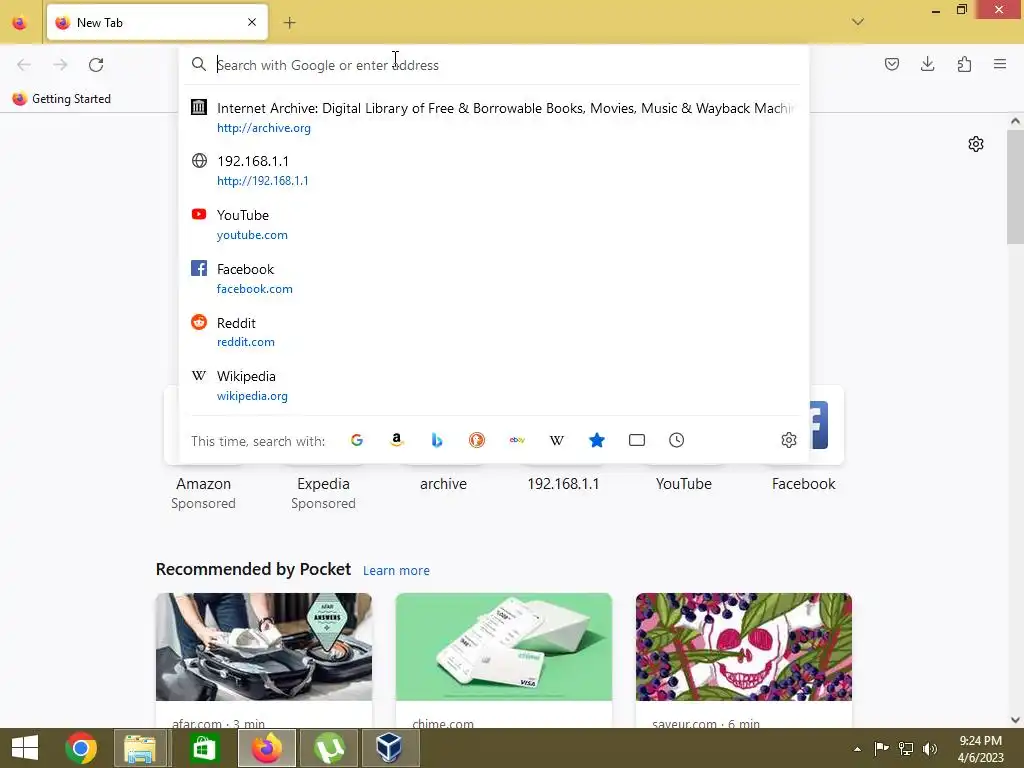Open the 192.168.1.1 shortcut tile label
This screenshot has height=768, width=1024.
[x=563, y=484]
